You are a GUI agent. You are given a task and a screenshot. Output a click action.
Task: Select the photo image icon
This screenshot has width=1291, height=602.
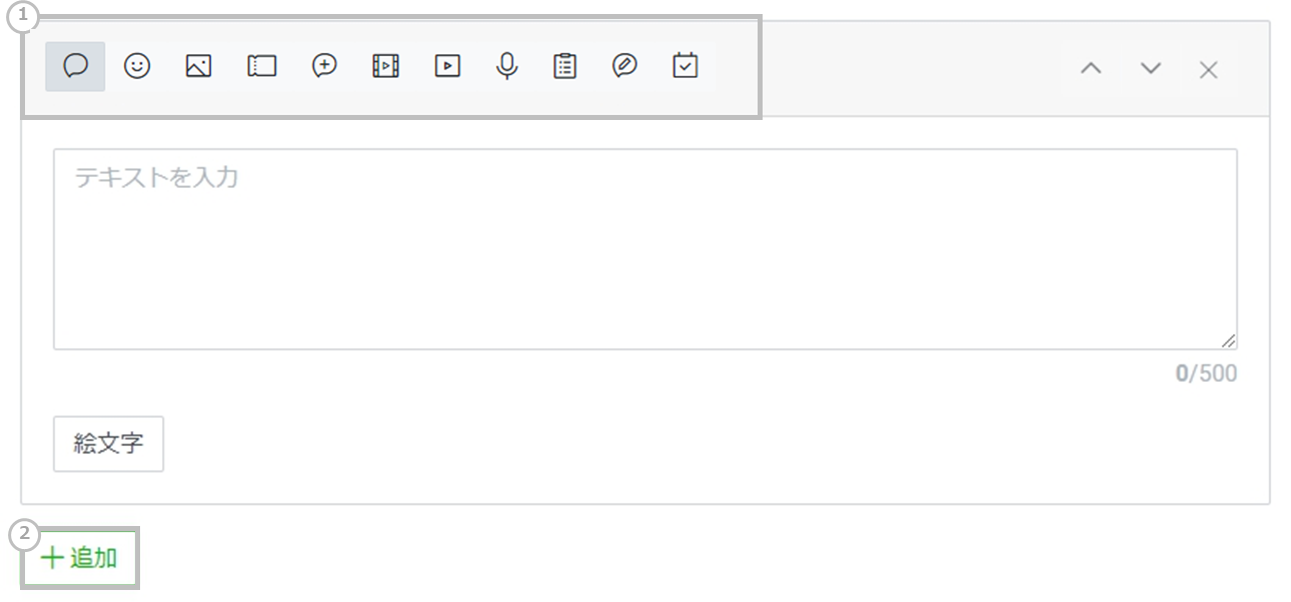198,67
